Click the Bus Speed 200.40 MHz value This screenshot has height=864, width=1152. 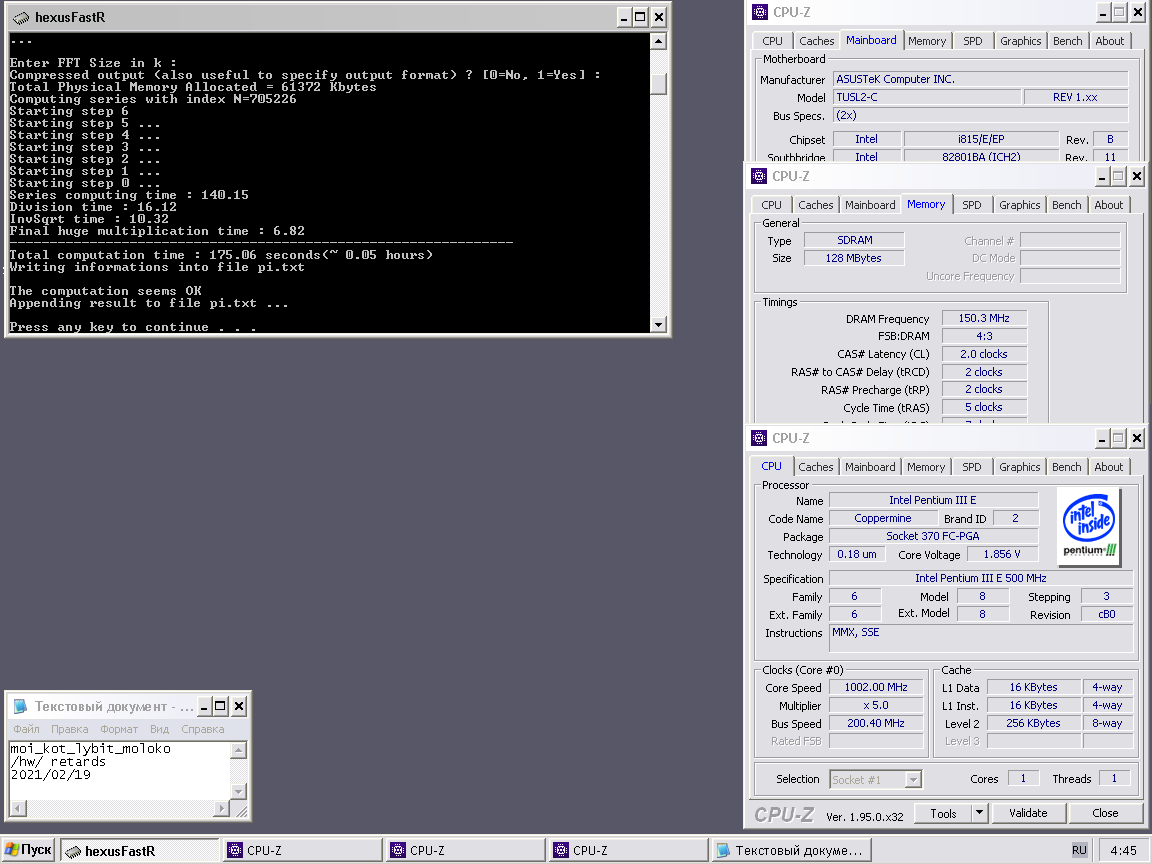coord(876,723)
